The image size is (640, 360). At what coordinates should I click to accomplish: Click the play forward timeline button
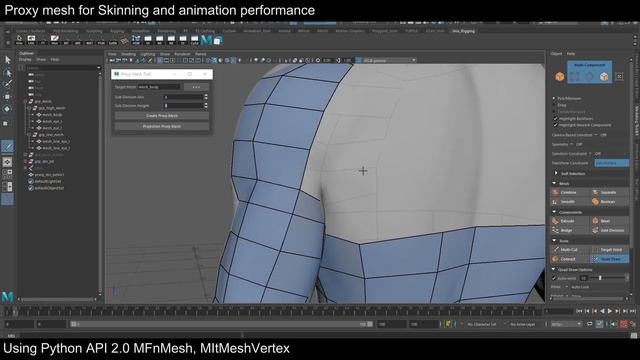coord(610,311)
